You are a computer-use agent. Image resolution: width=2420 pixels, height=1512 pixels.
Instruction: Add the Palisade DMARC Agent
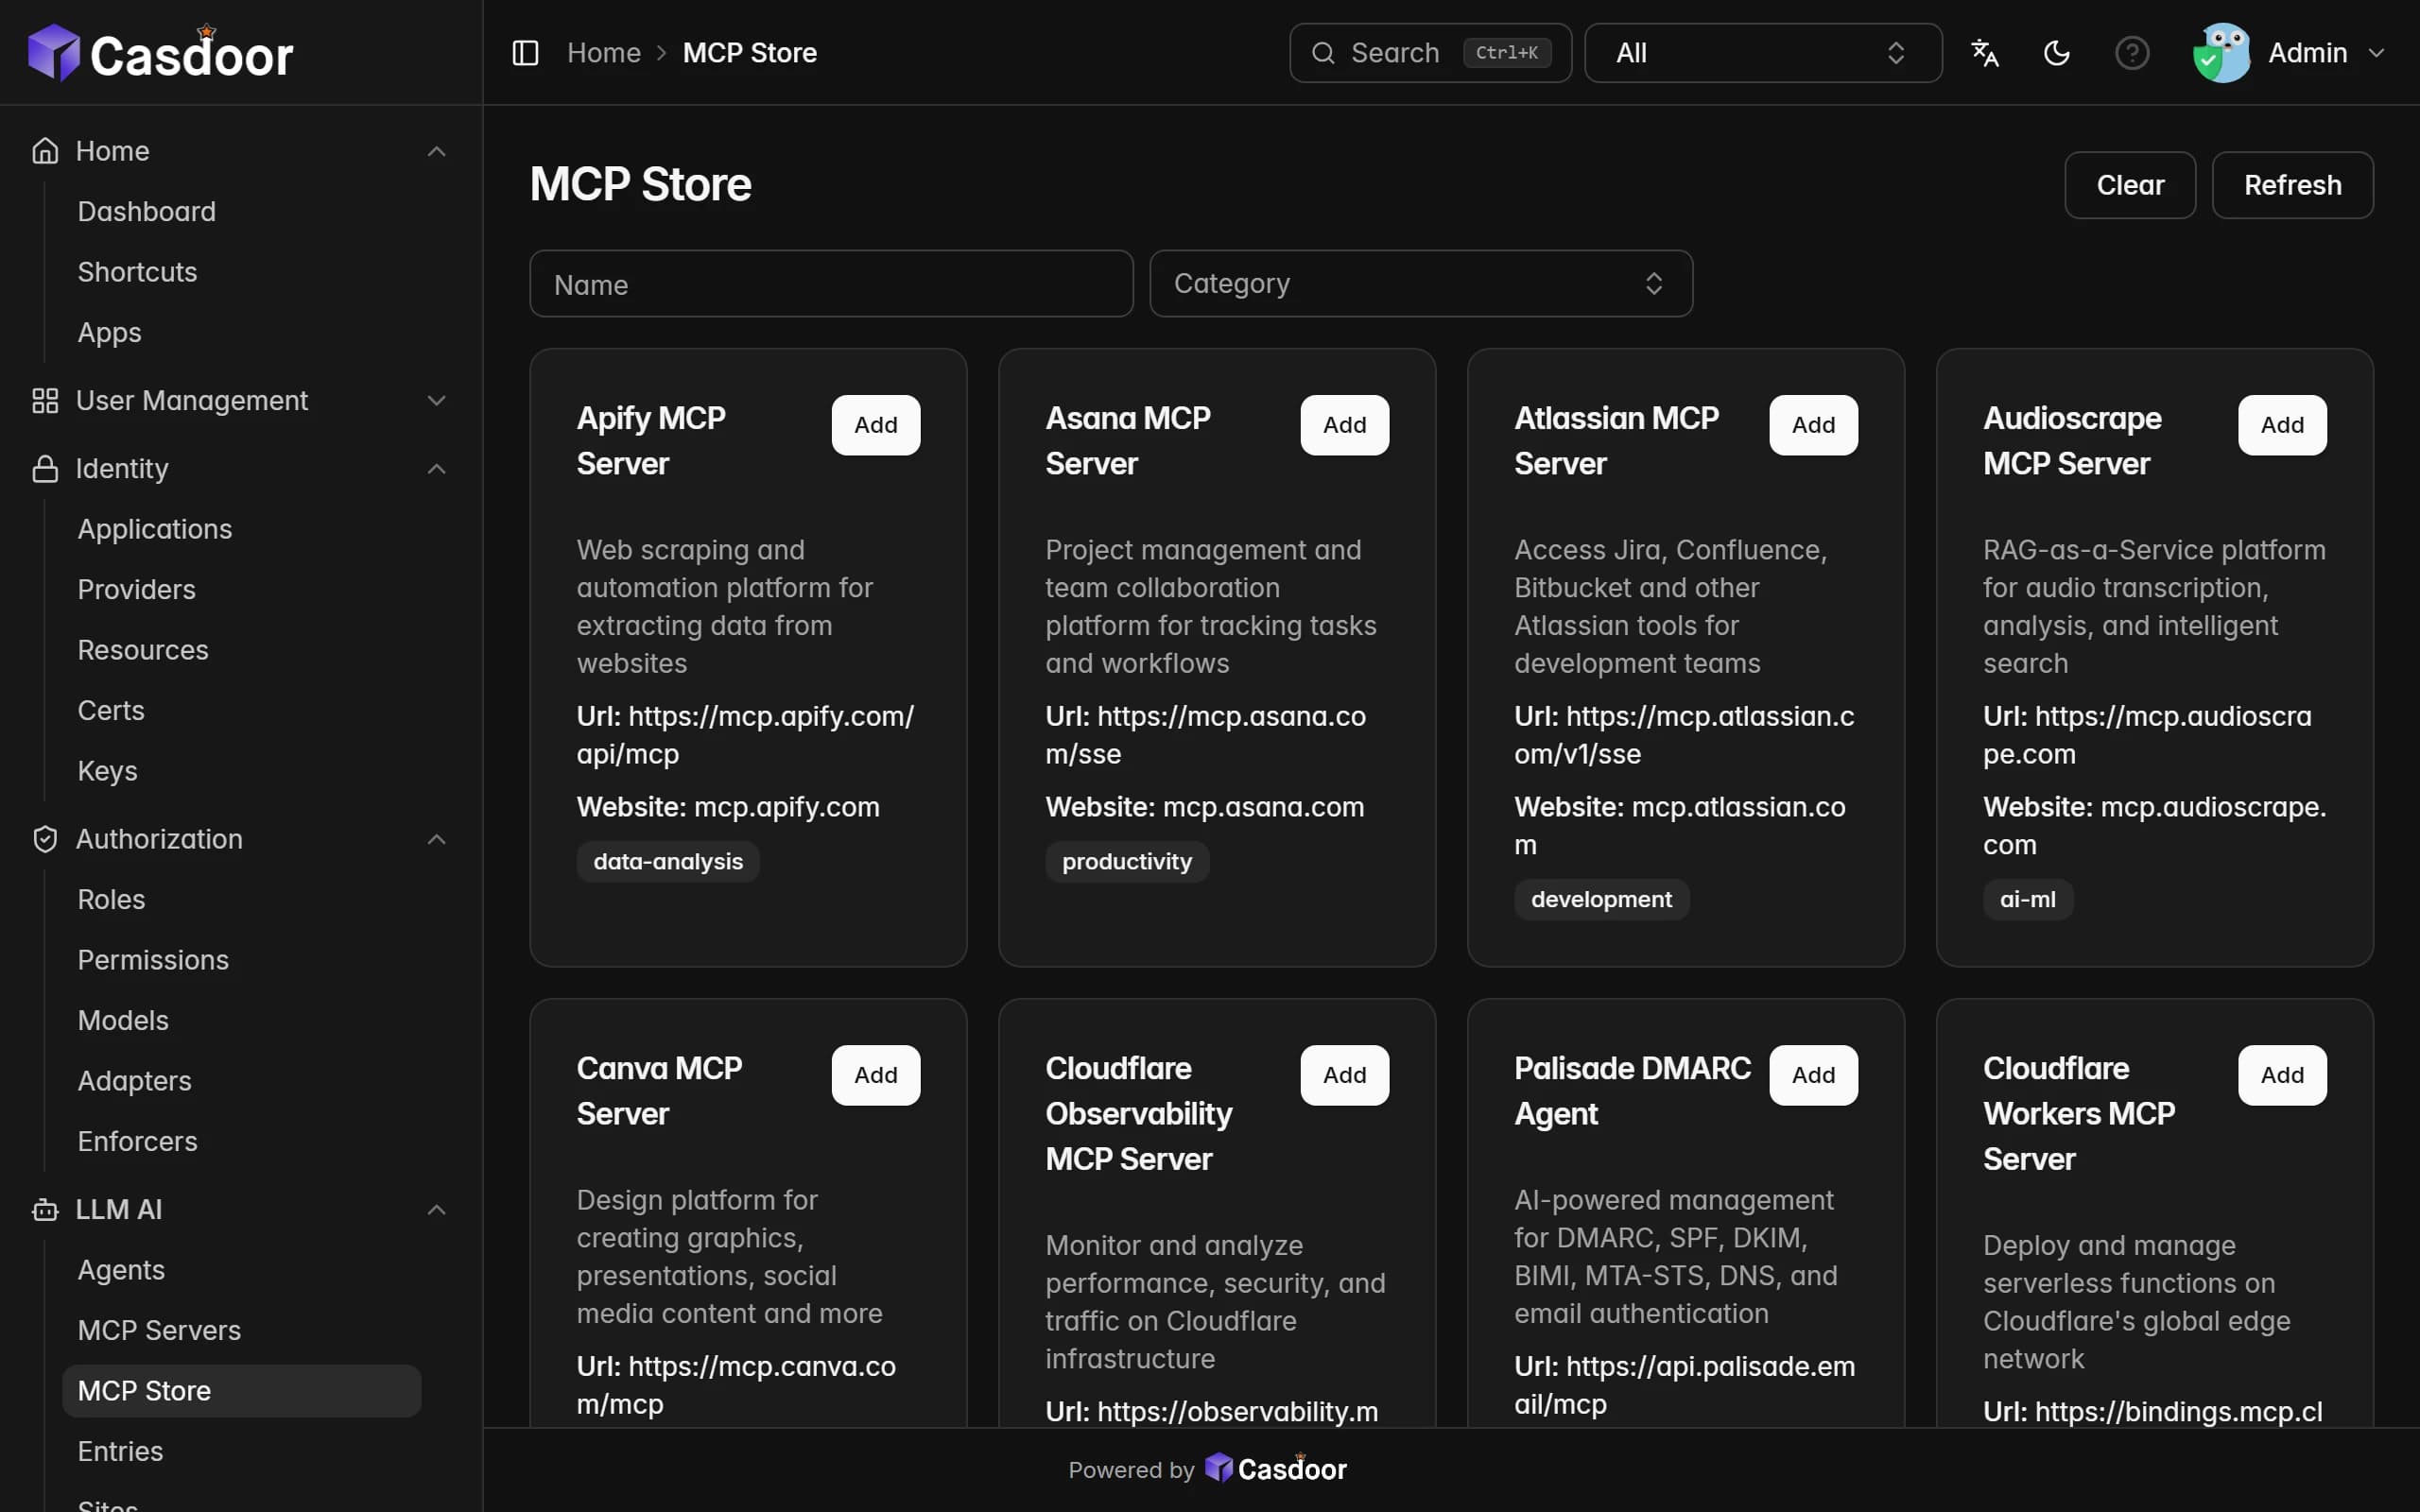[x=1813, y=1075]
